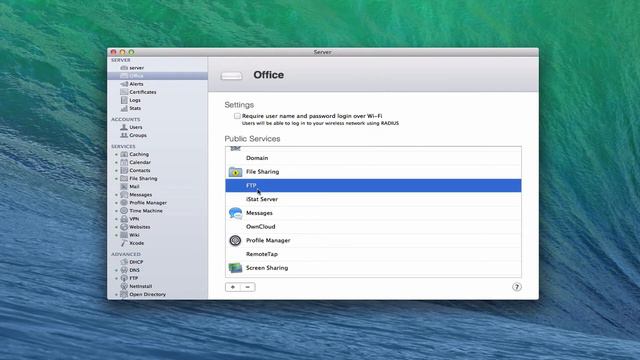Select Websites service icon
This screenshot has height=360, width=640.
(x=124, y=227)
